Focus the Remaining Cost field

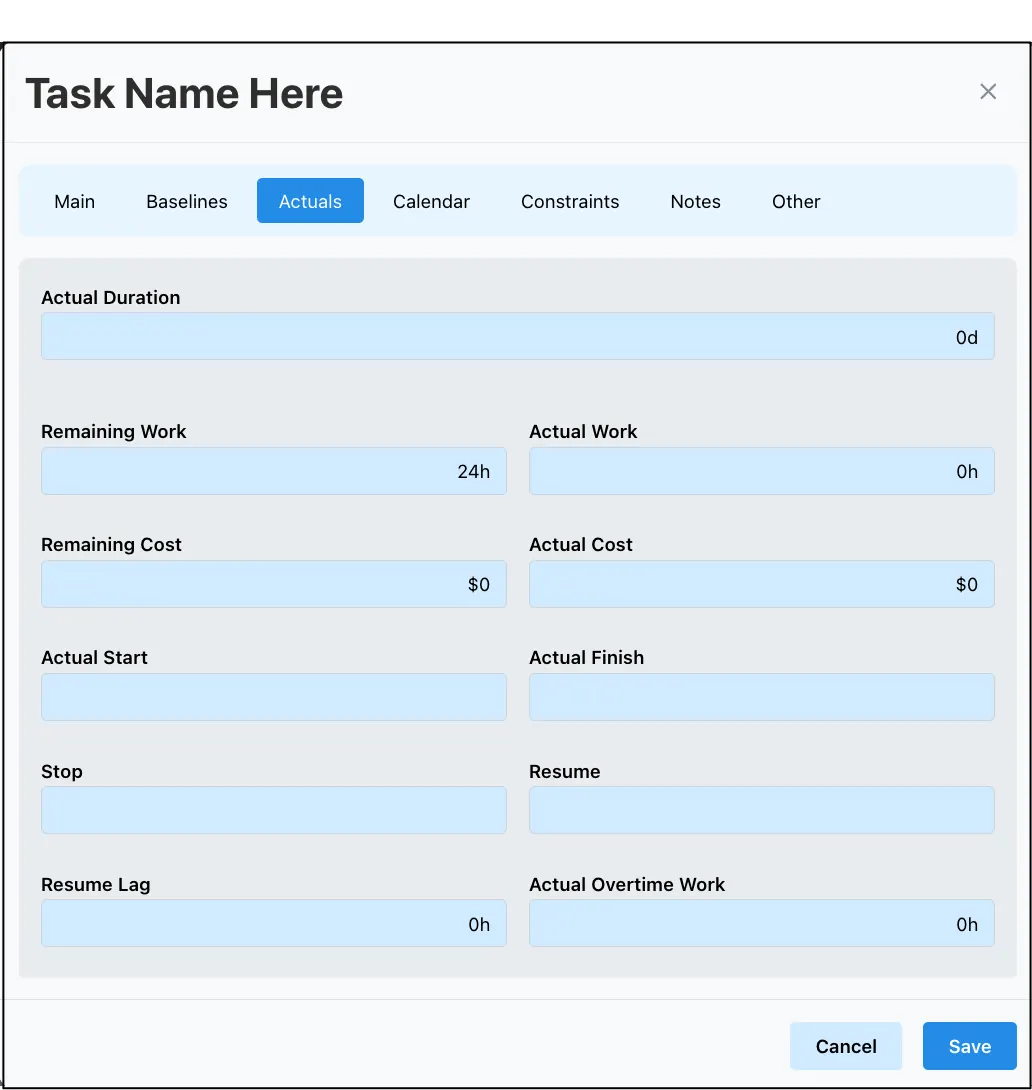coord(274,584)
